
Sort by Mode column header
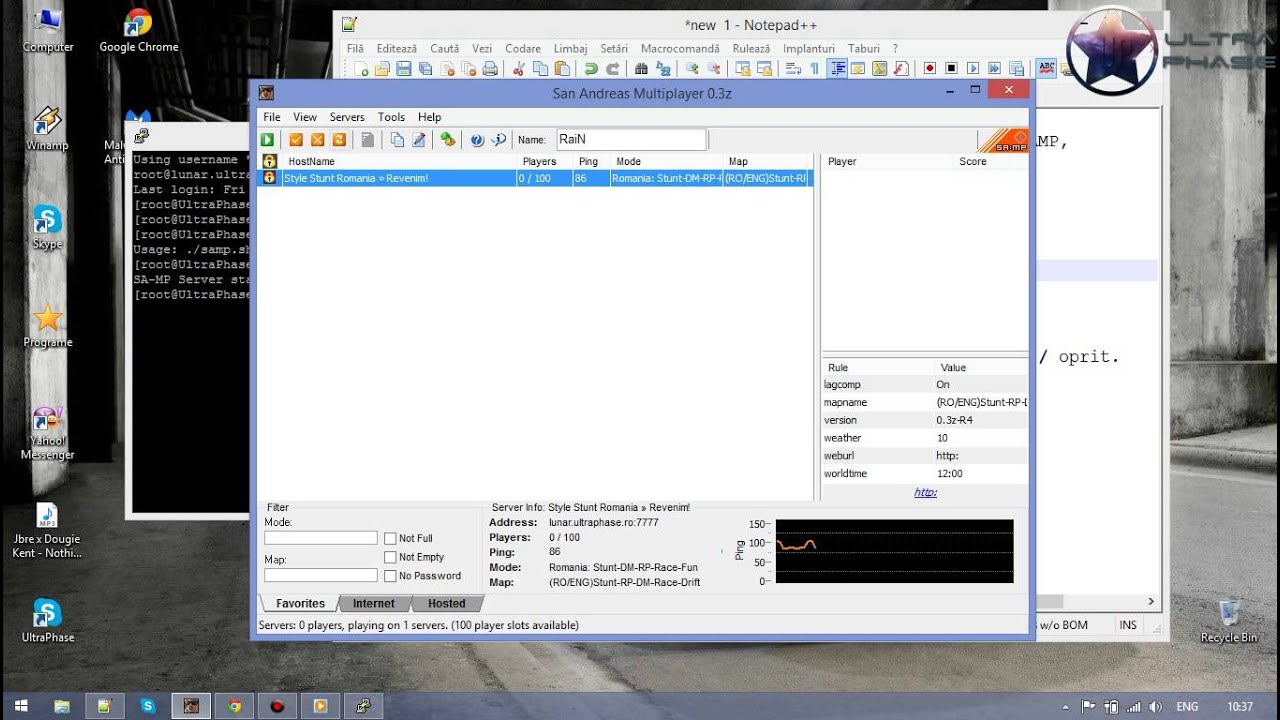pyautogui.click(x=667, y=161)
